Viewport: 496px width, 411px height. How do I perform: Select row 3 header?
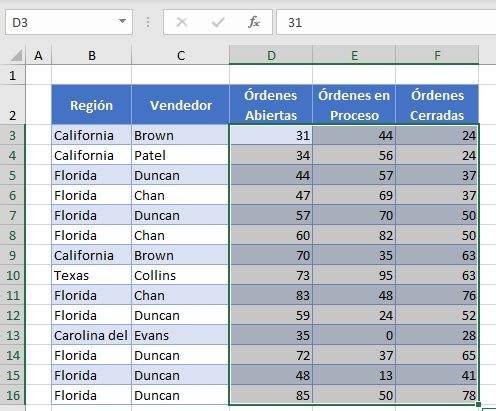click(x=13, y=135)
